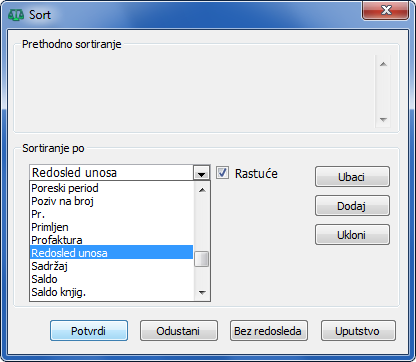The width and height of the screenshot is (416, 362).
Task: Click down arrow in Prethodno sortiranje box
Action: (x=383, y=119)
